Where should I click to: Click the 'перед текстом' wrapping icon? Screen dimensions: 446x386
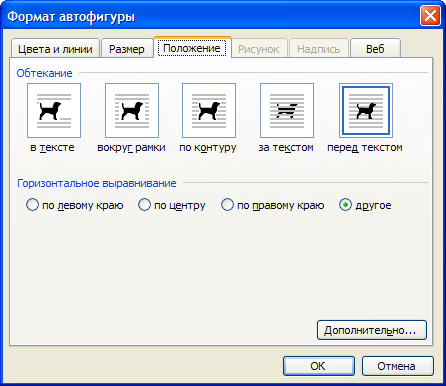(366, 110)
